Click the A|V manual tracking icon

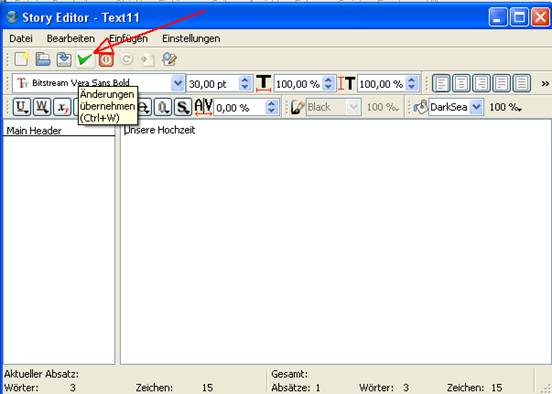click(203, 107)
